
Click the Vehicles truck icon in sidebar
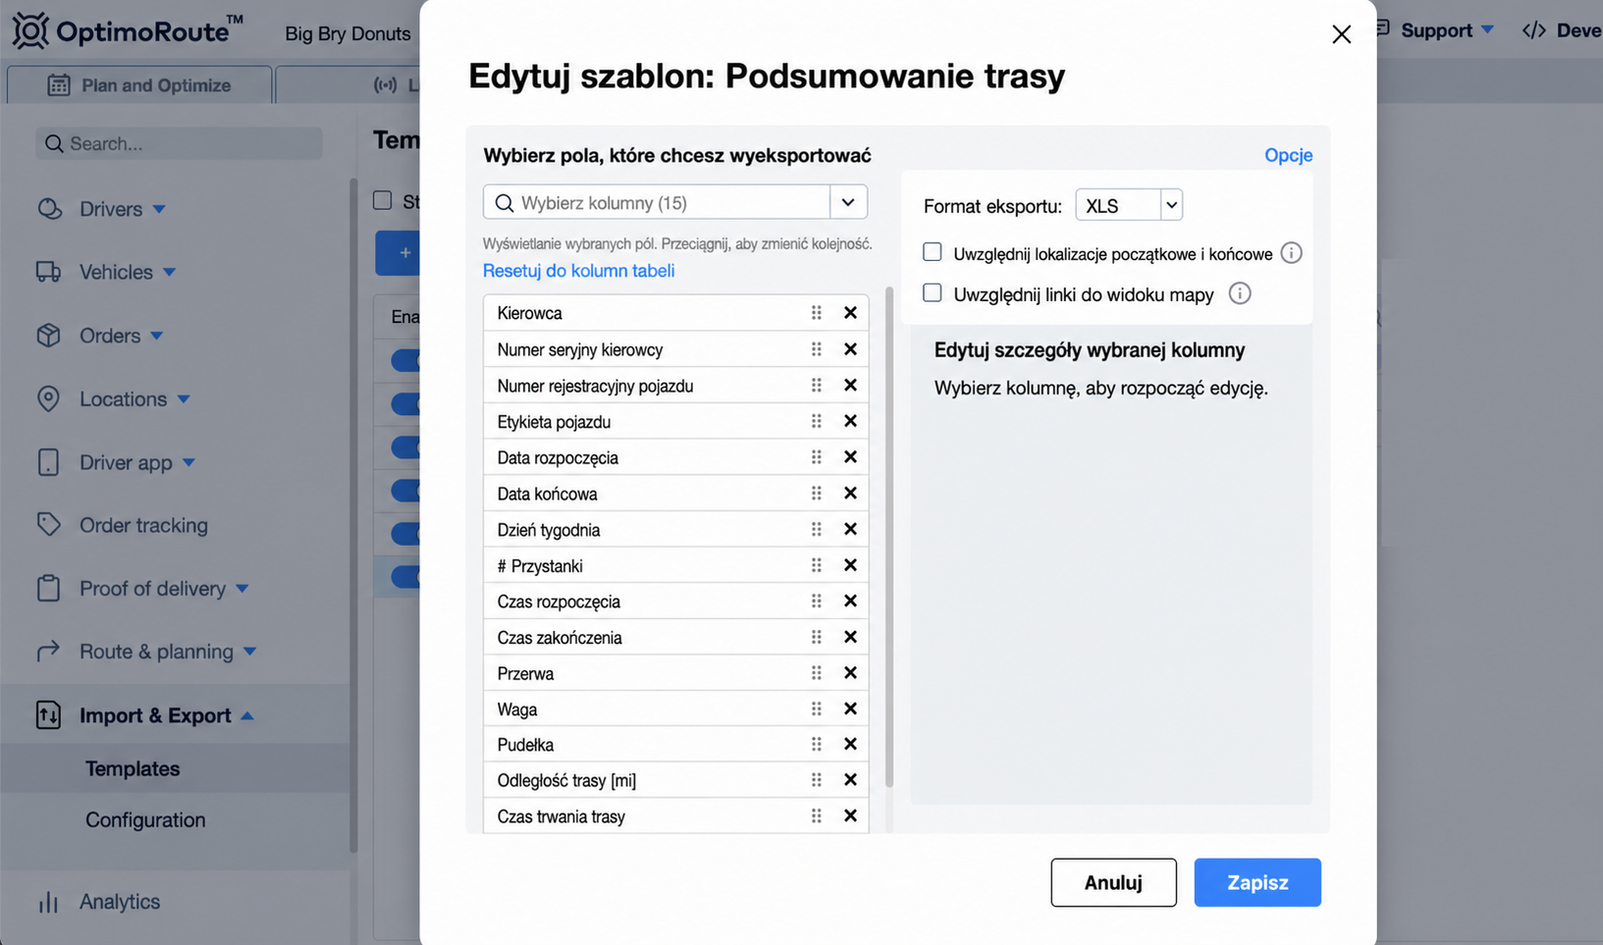click(x=49, y=272)
